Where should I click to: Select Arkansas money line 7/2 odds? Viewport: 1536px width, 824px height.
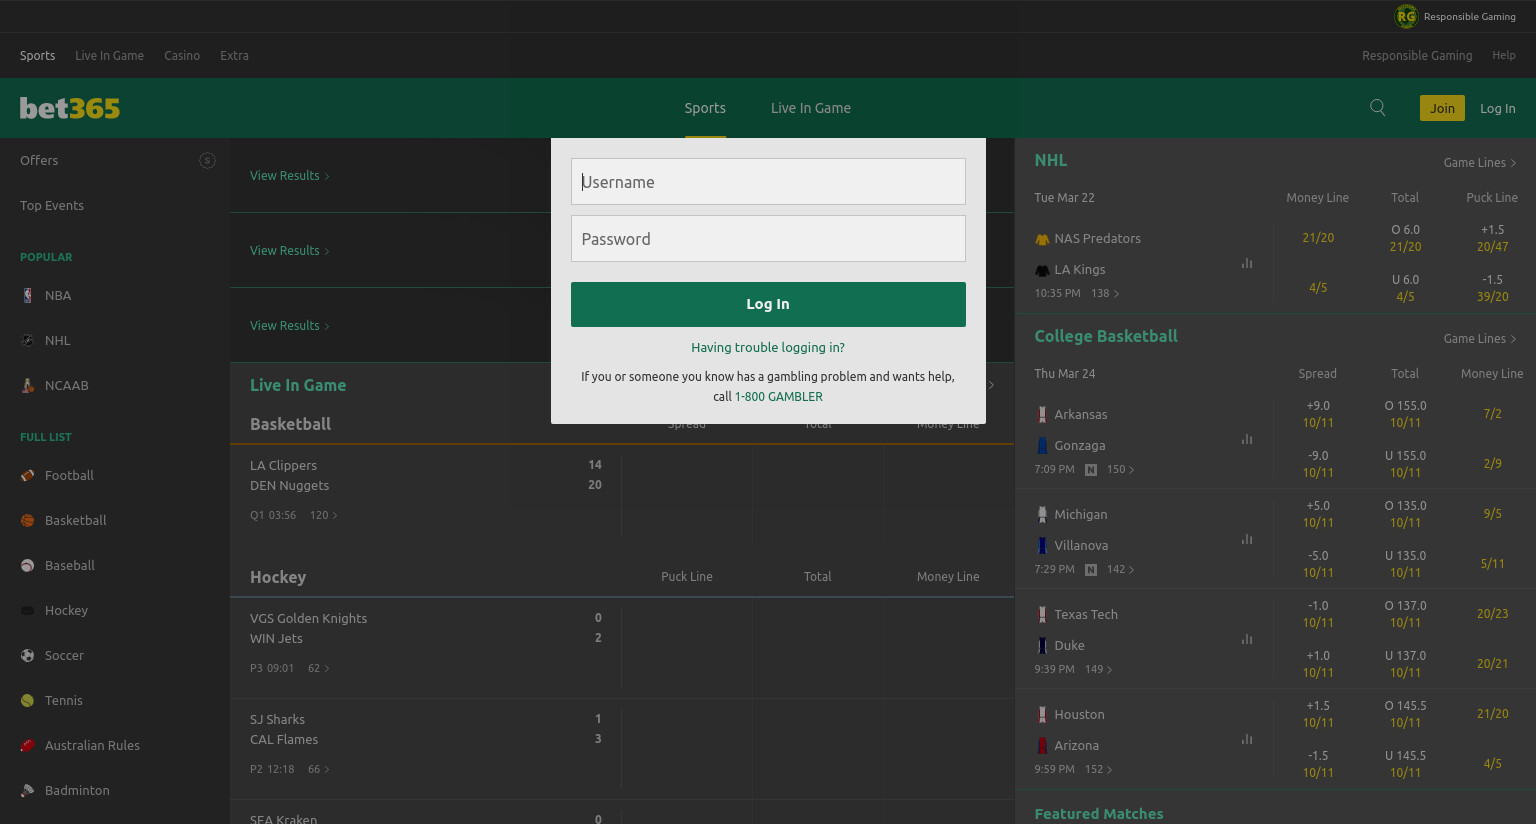click(x=1492, y=414)
